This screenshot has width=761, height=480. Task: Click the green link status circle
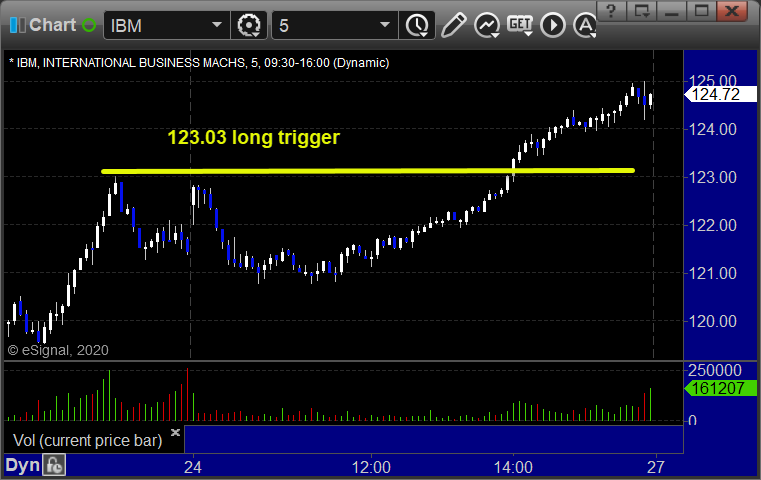pyautogui.click(x=89, y=25)
